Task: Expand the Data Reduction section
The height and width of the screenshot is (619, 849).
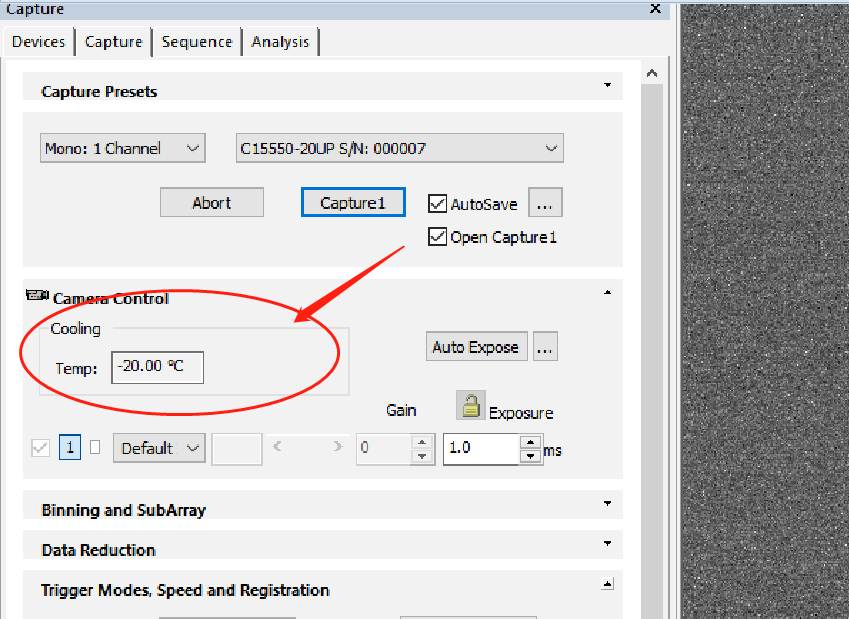Action: coord(607,544)
